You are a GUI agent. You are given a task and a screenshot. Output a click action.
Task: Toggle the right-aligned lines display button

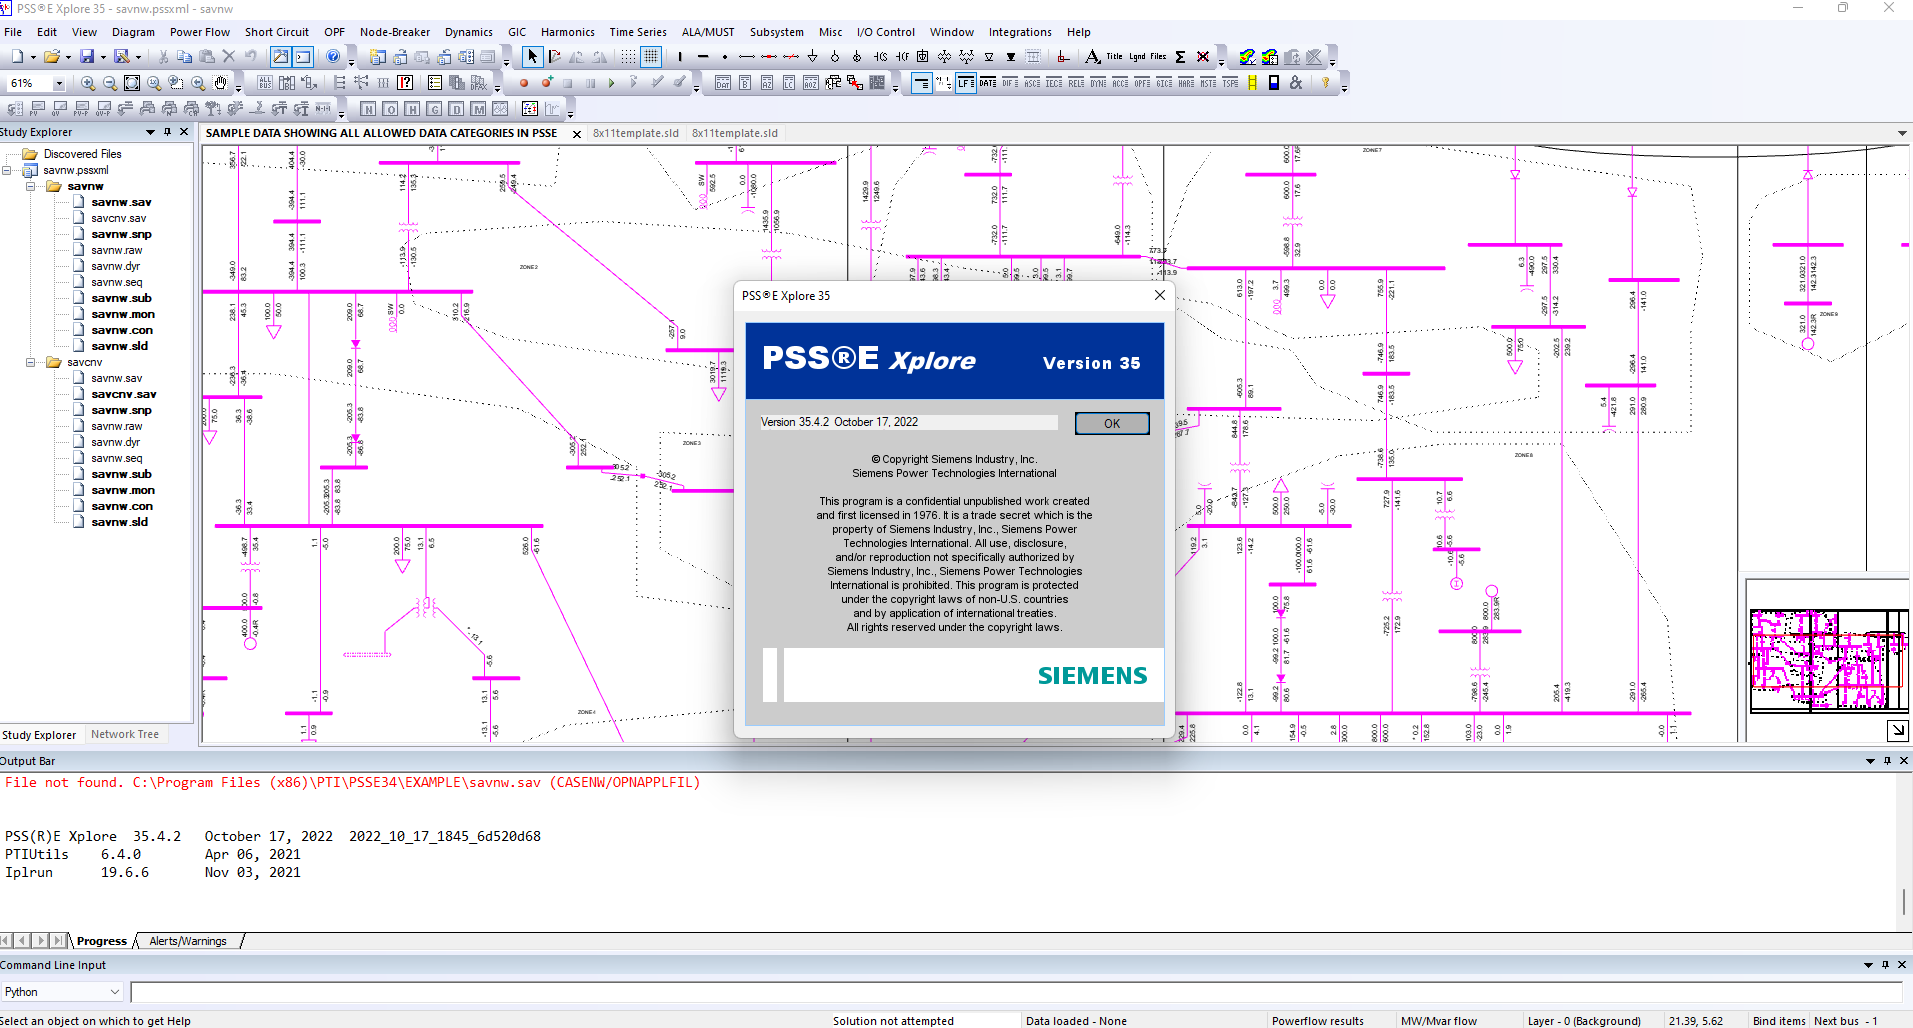pos(921,83)
